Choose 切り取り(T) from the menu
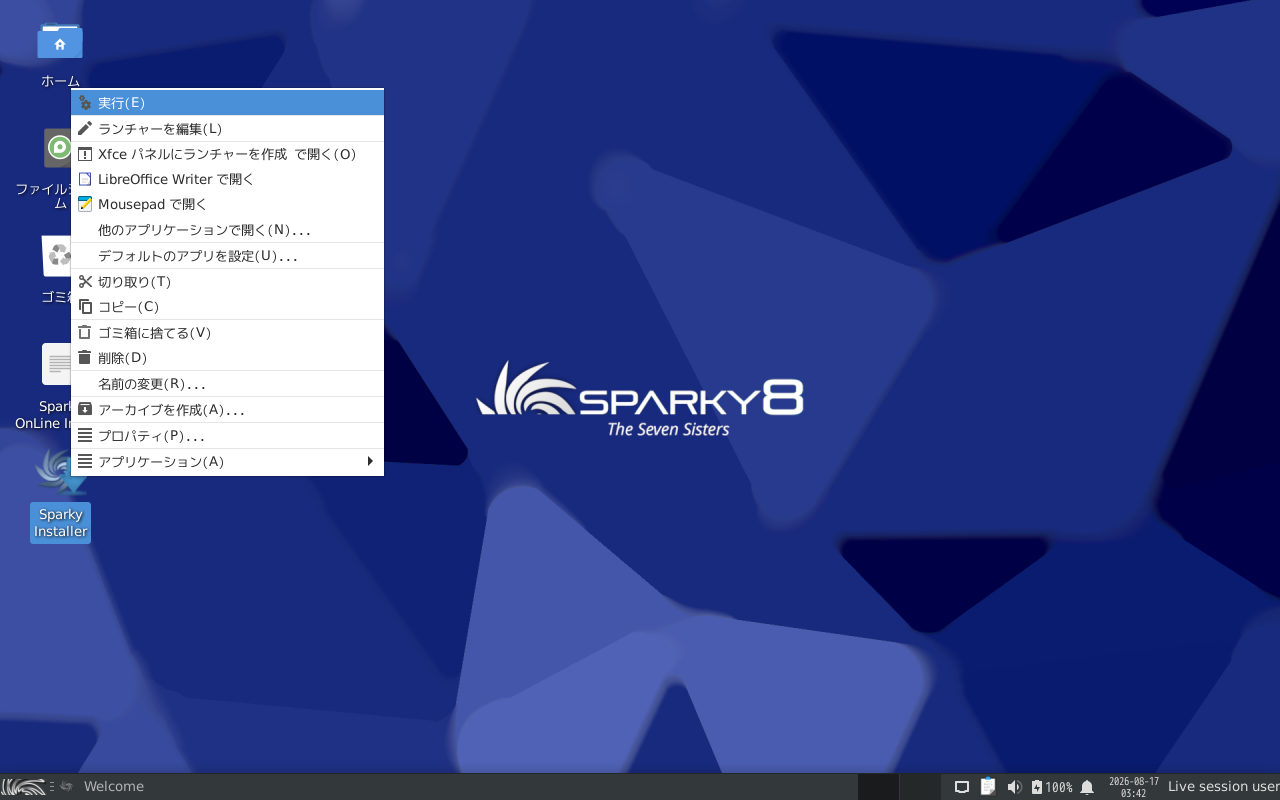The height and width of the screenshot is (800, 1280). (227, 282)
